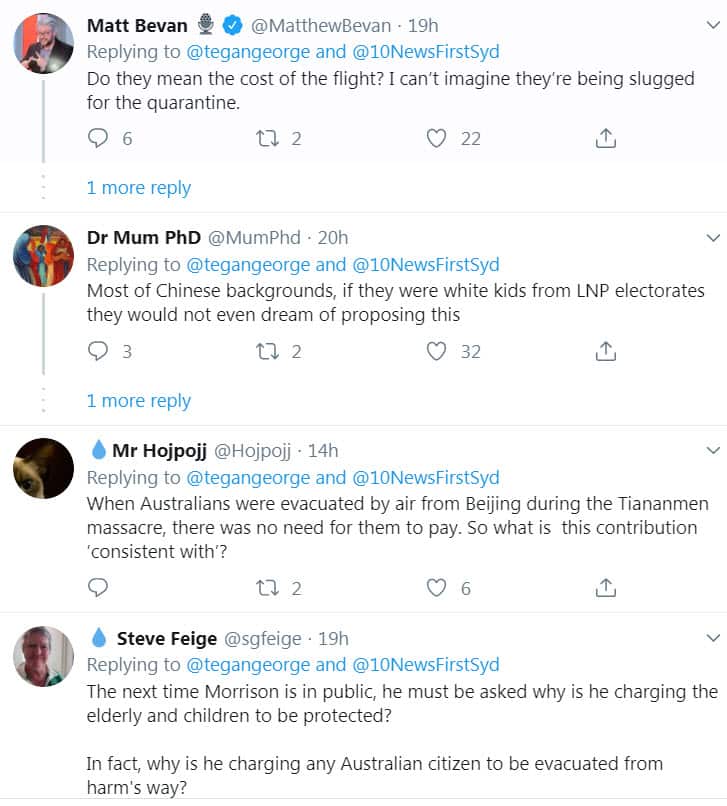View Dr Mum PhD's profile picture
Viewport: 727px width, 806px height.
point(43,256)
